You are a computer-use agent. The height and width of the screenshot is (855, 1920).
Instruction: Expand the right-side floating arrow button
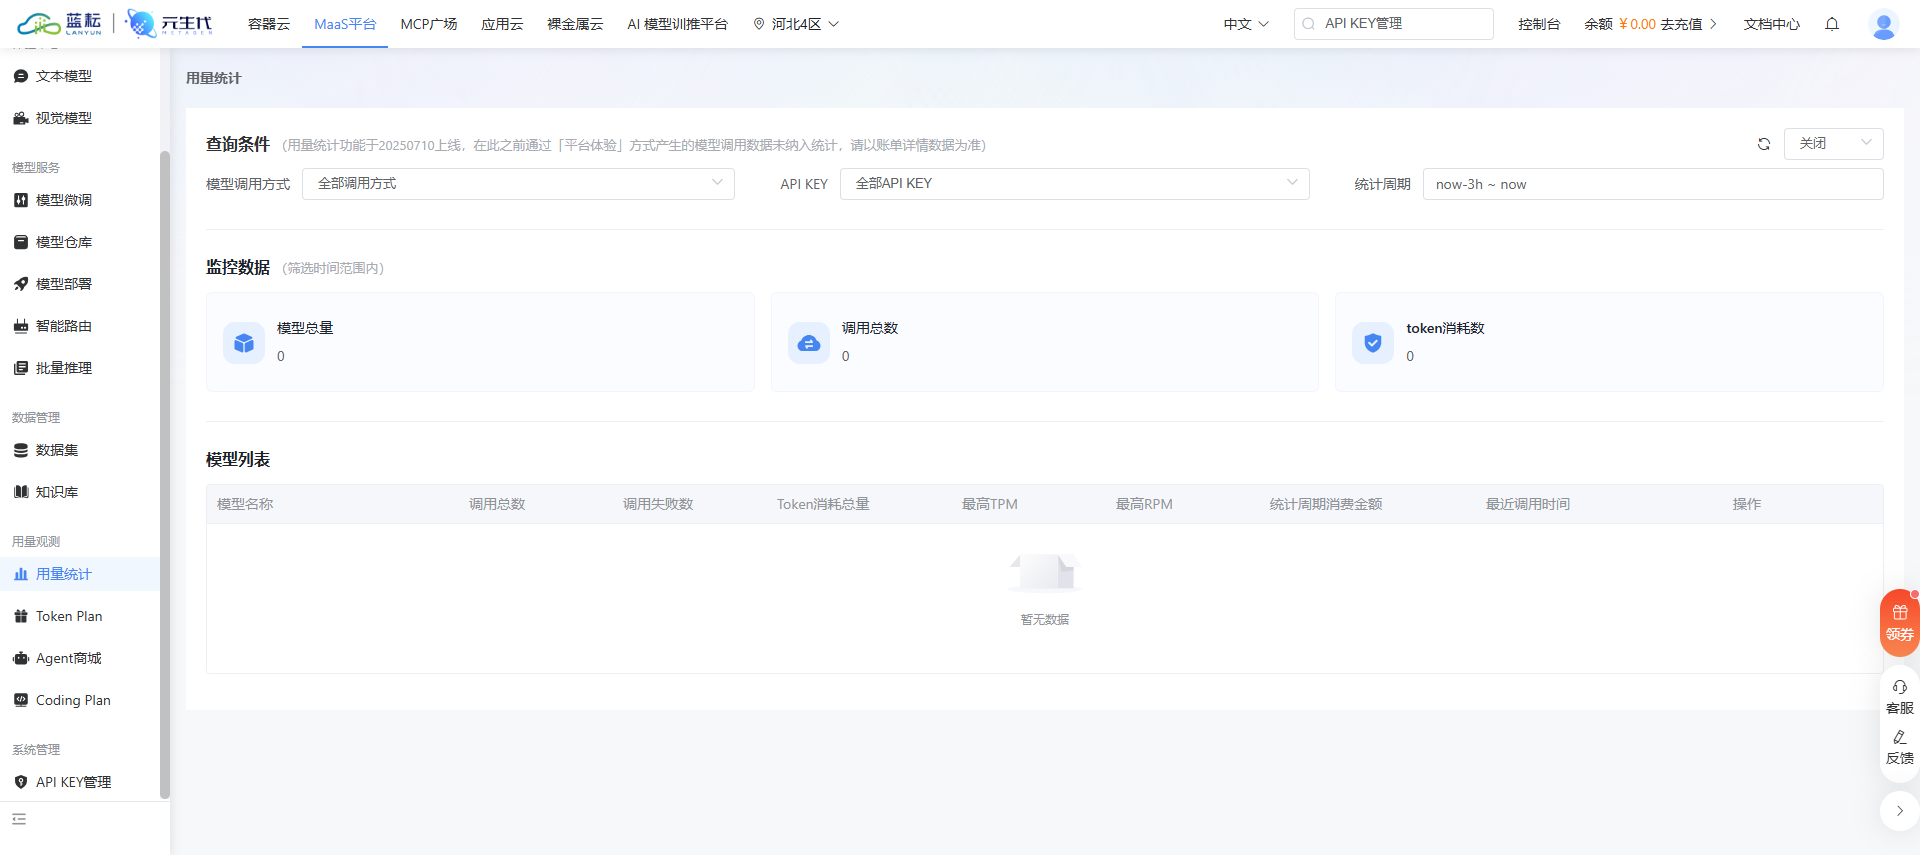(1900, 811)
